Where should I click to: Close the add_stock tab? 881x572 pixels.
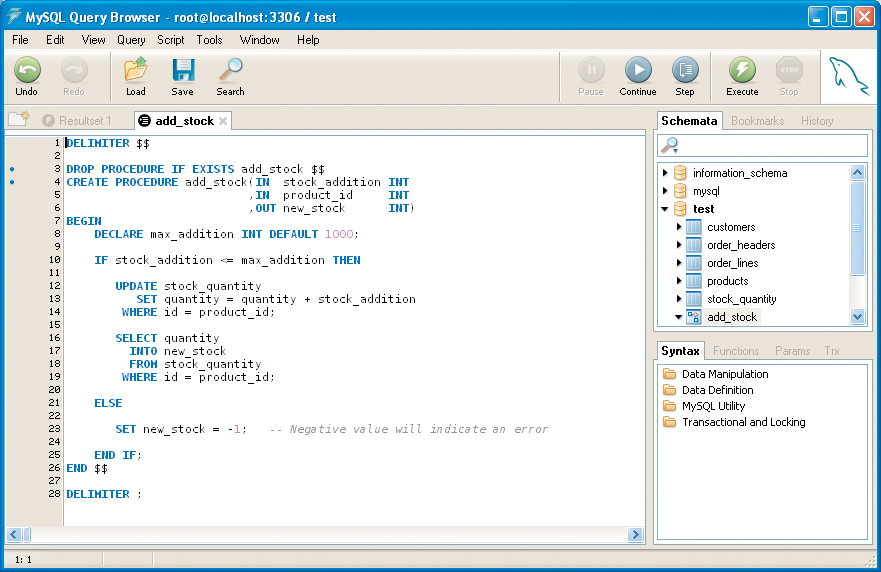[x=222, y=121]
